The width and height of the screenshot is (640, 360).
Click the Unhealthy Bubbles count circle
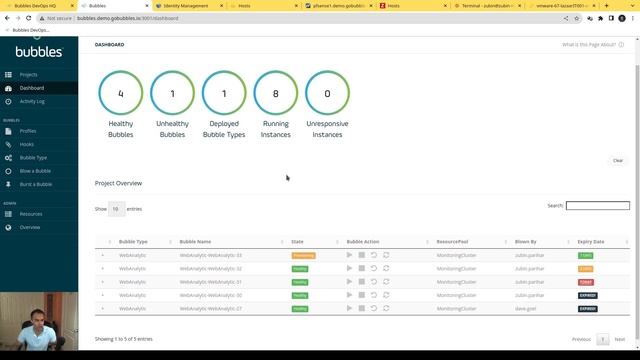coord(172,93)
